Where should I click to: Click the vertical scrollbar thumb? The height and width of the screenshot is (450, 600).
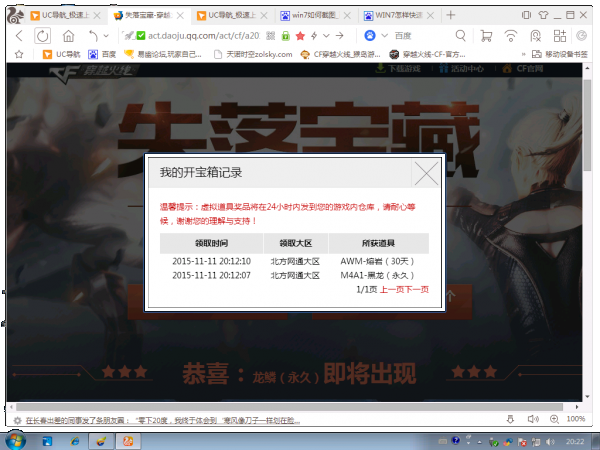pyautogui.click(x=587, y=125)
